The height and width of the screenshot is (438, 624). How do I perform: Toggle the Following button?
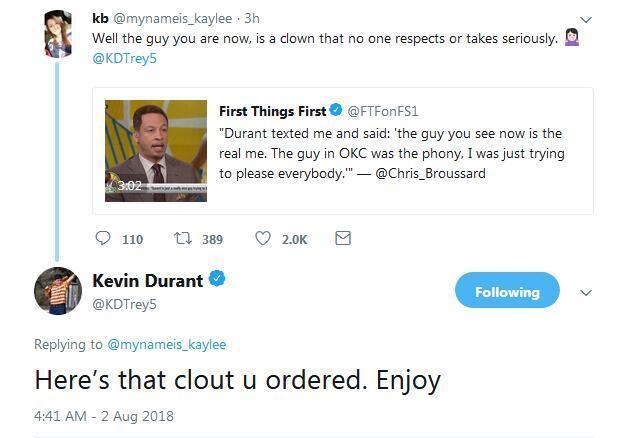(x=507, y=292)
